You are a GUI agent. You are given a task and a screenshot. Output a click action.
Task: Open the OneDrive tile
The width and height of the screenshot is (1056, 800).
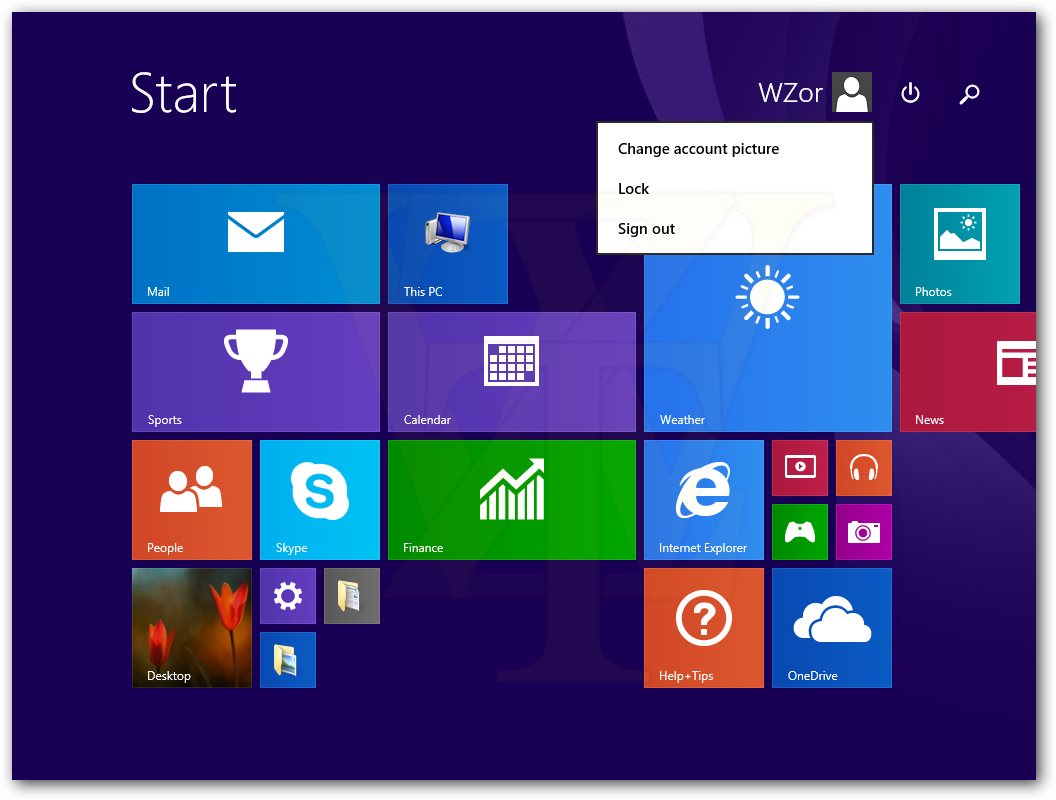[x=832, y=628]
